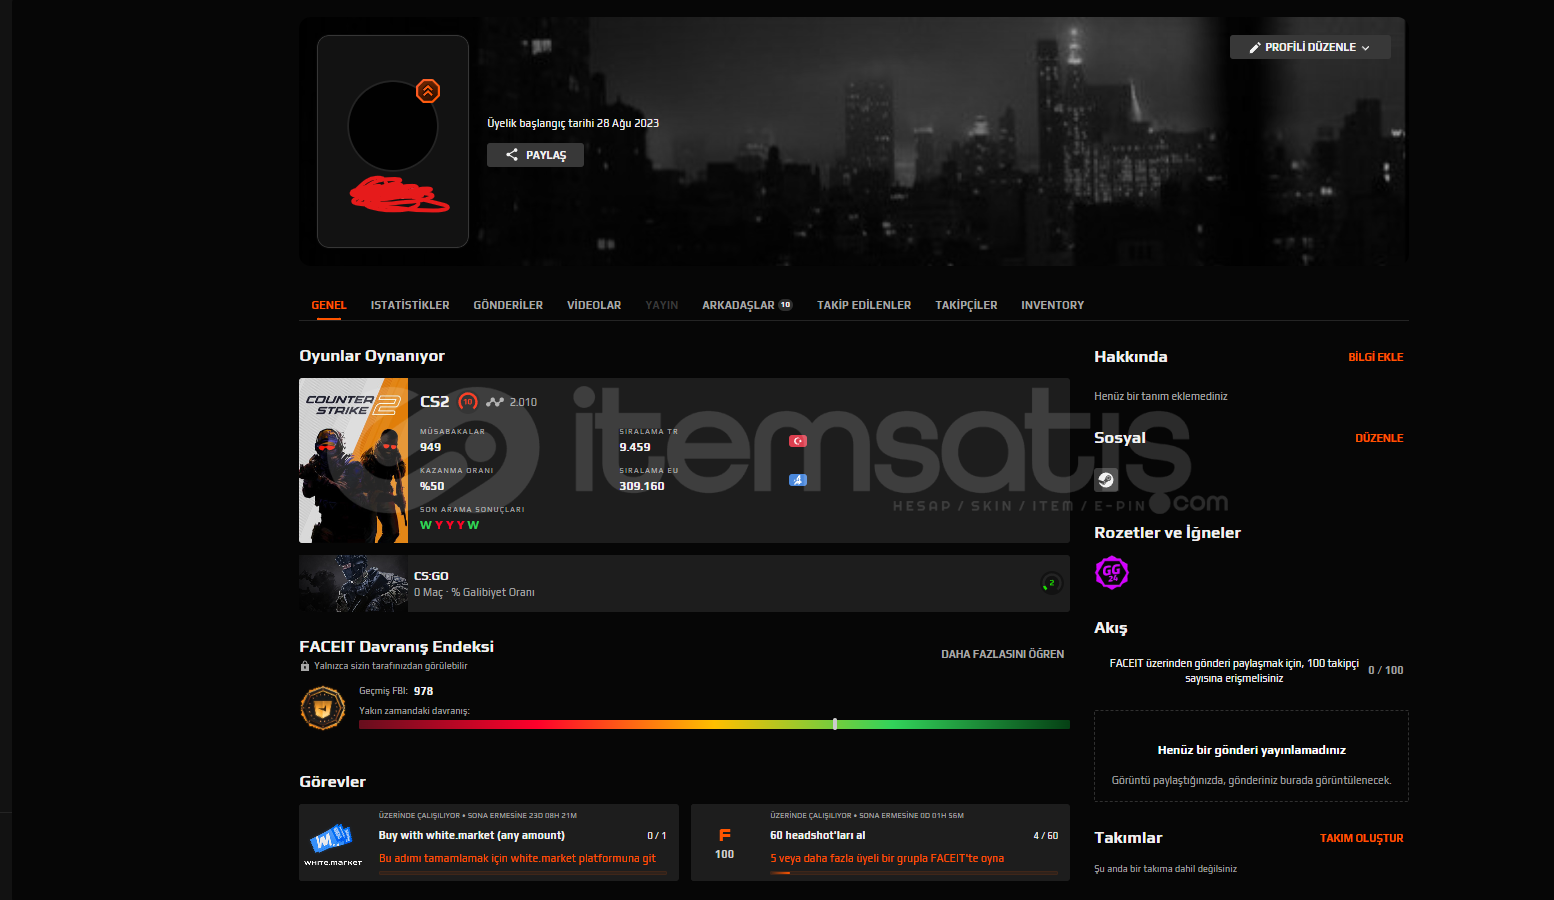Click the Steam social account icon
This screenshot has height=900, width=1554.
[x=1106, y=480]
